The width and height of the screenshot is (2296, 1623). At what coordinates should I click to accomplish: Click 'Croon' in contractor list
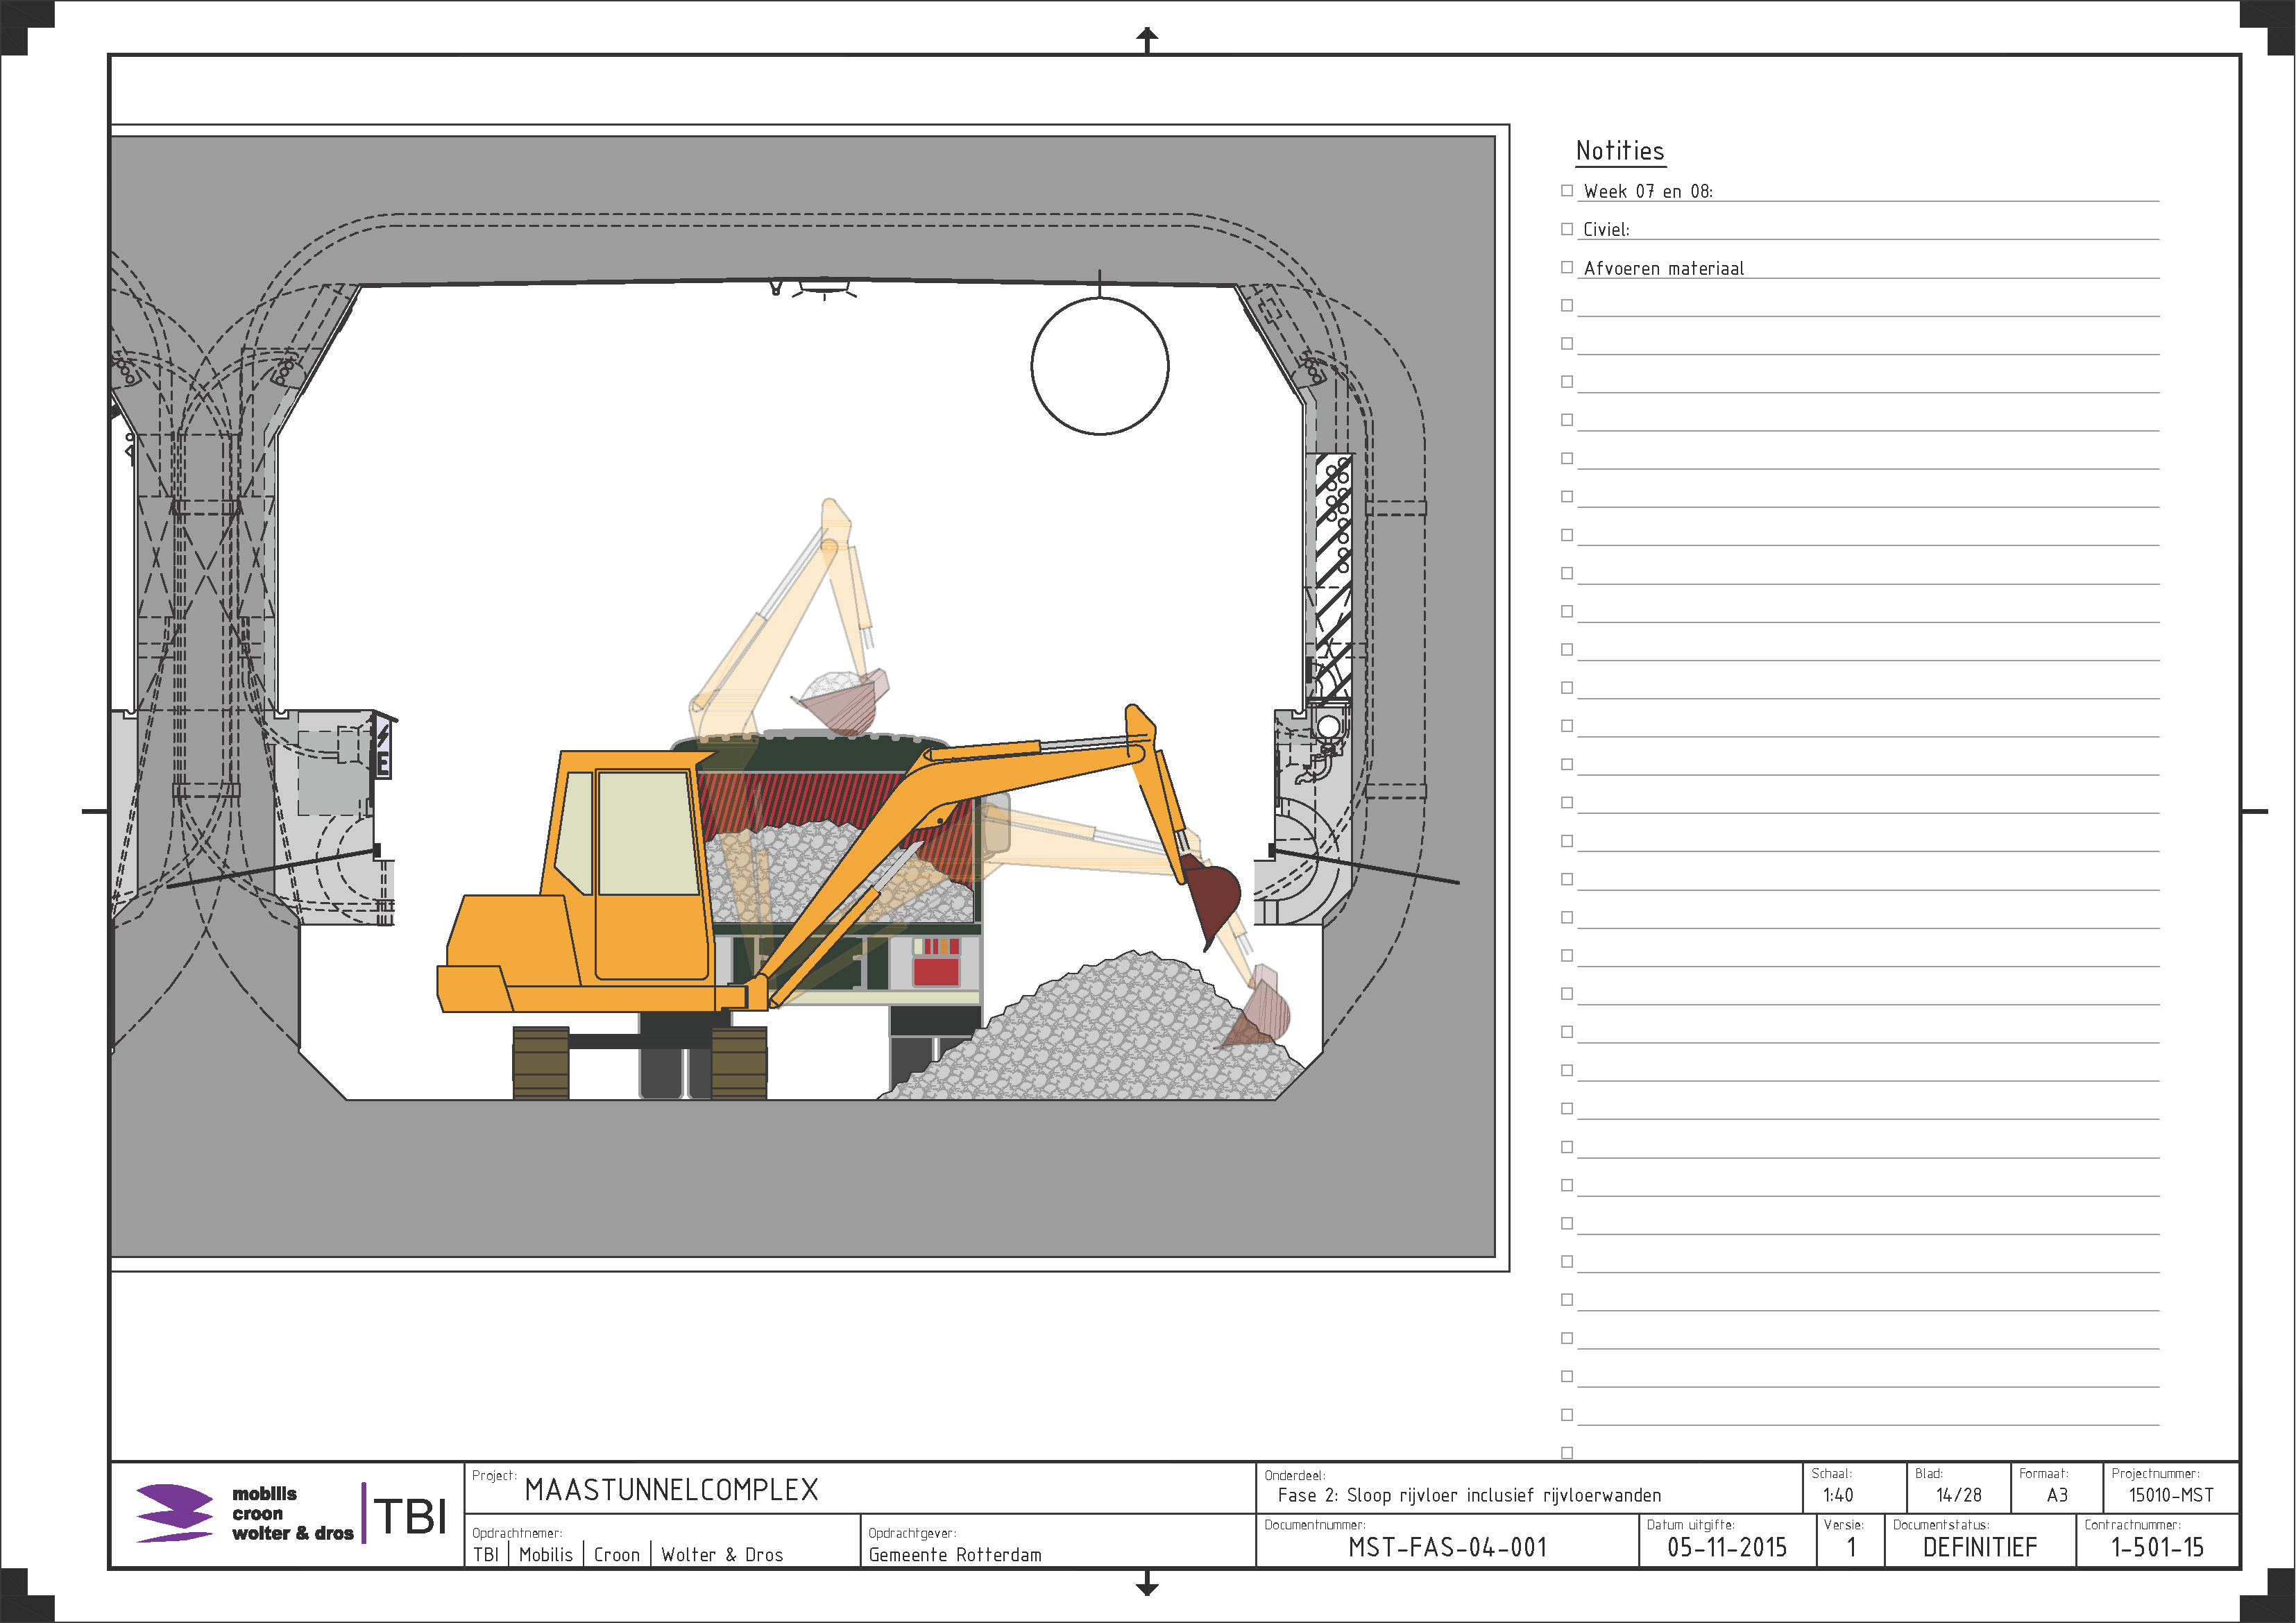pos(617,1555)
